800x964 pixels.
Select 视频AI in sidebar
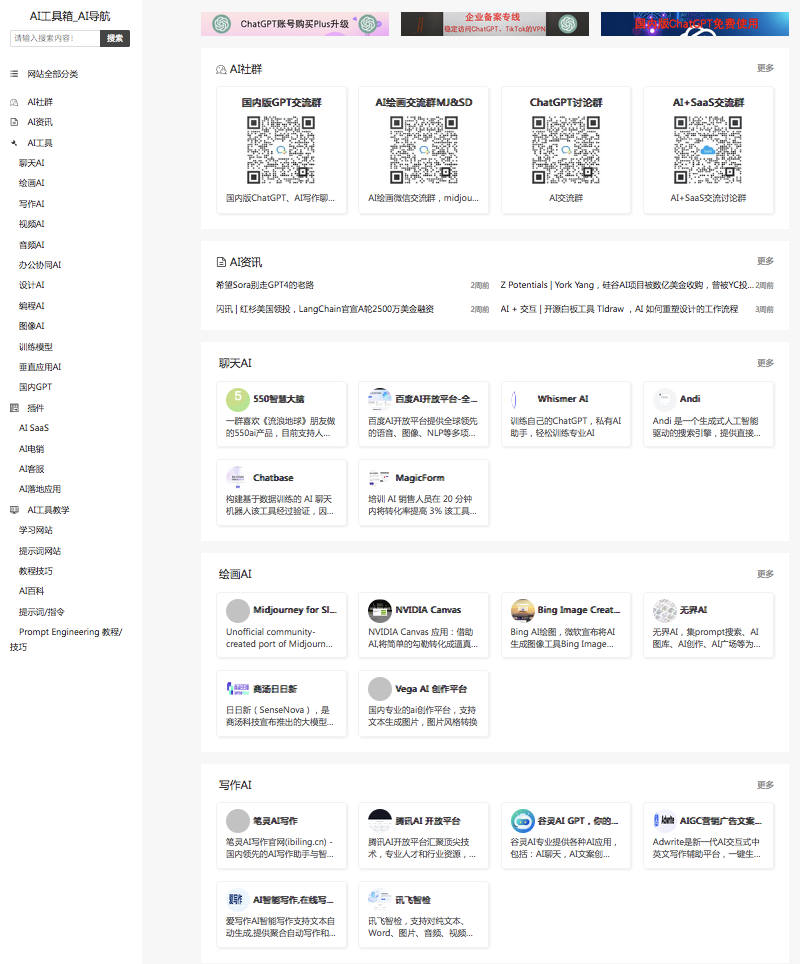point(31,224)
